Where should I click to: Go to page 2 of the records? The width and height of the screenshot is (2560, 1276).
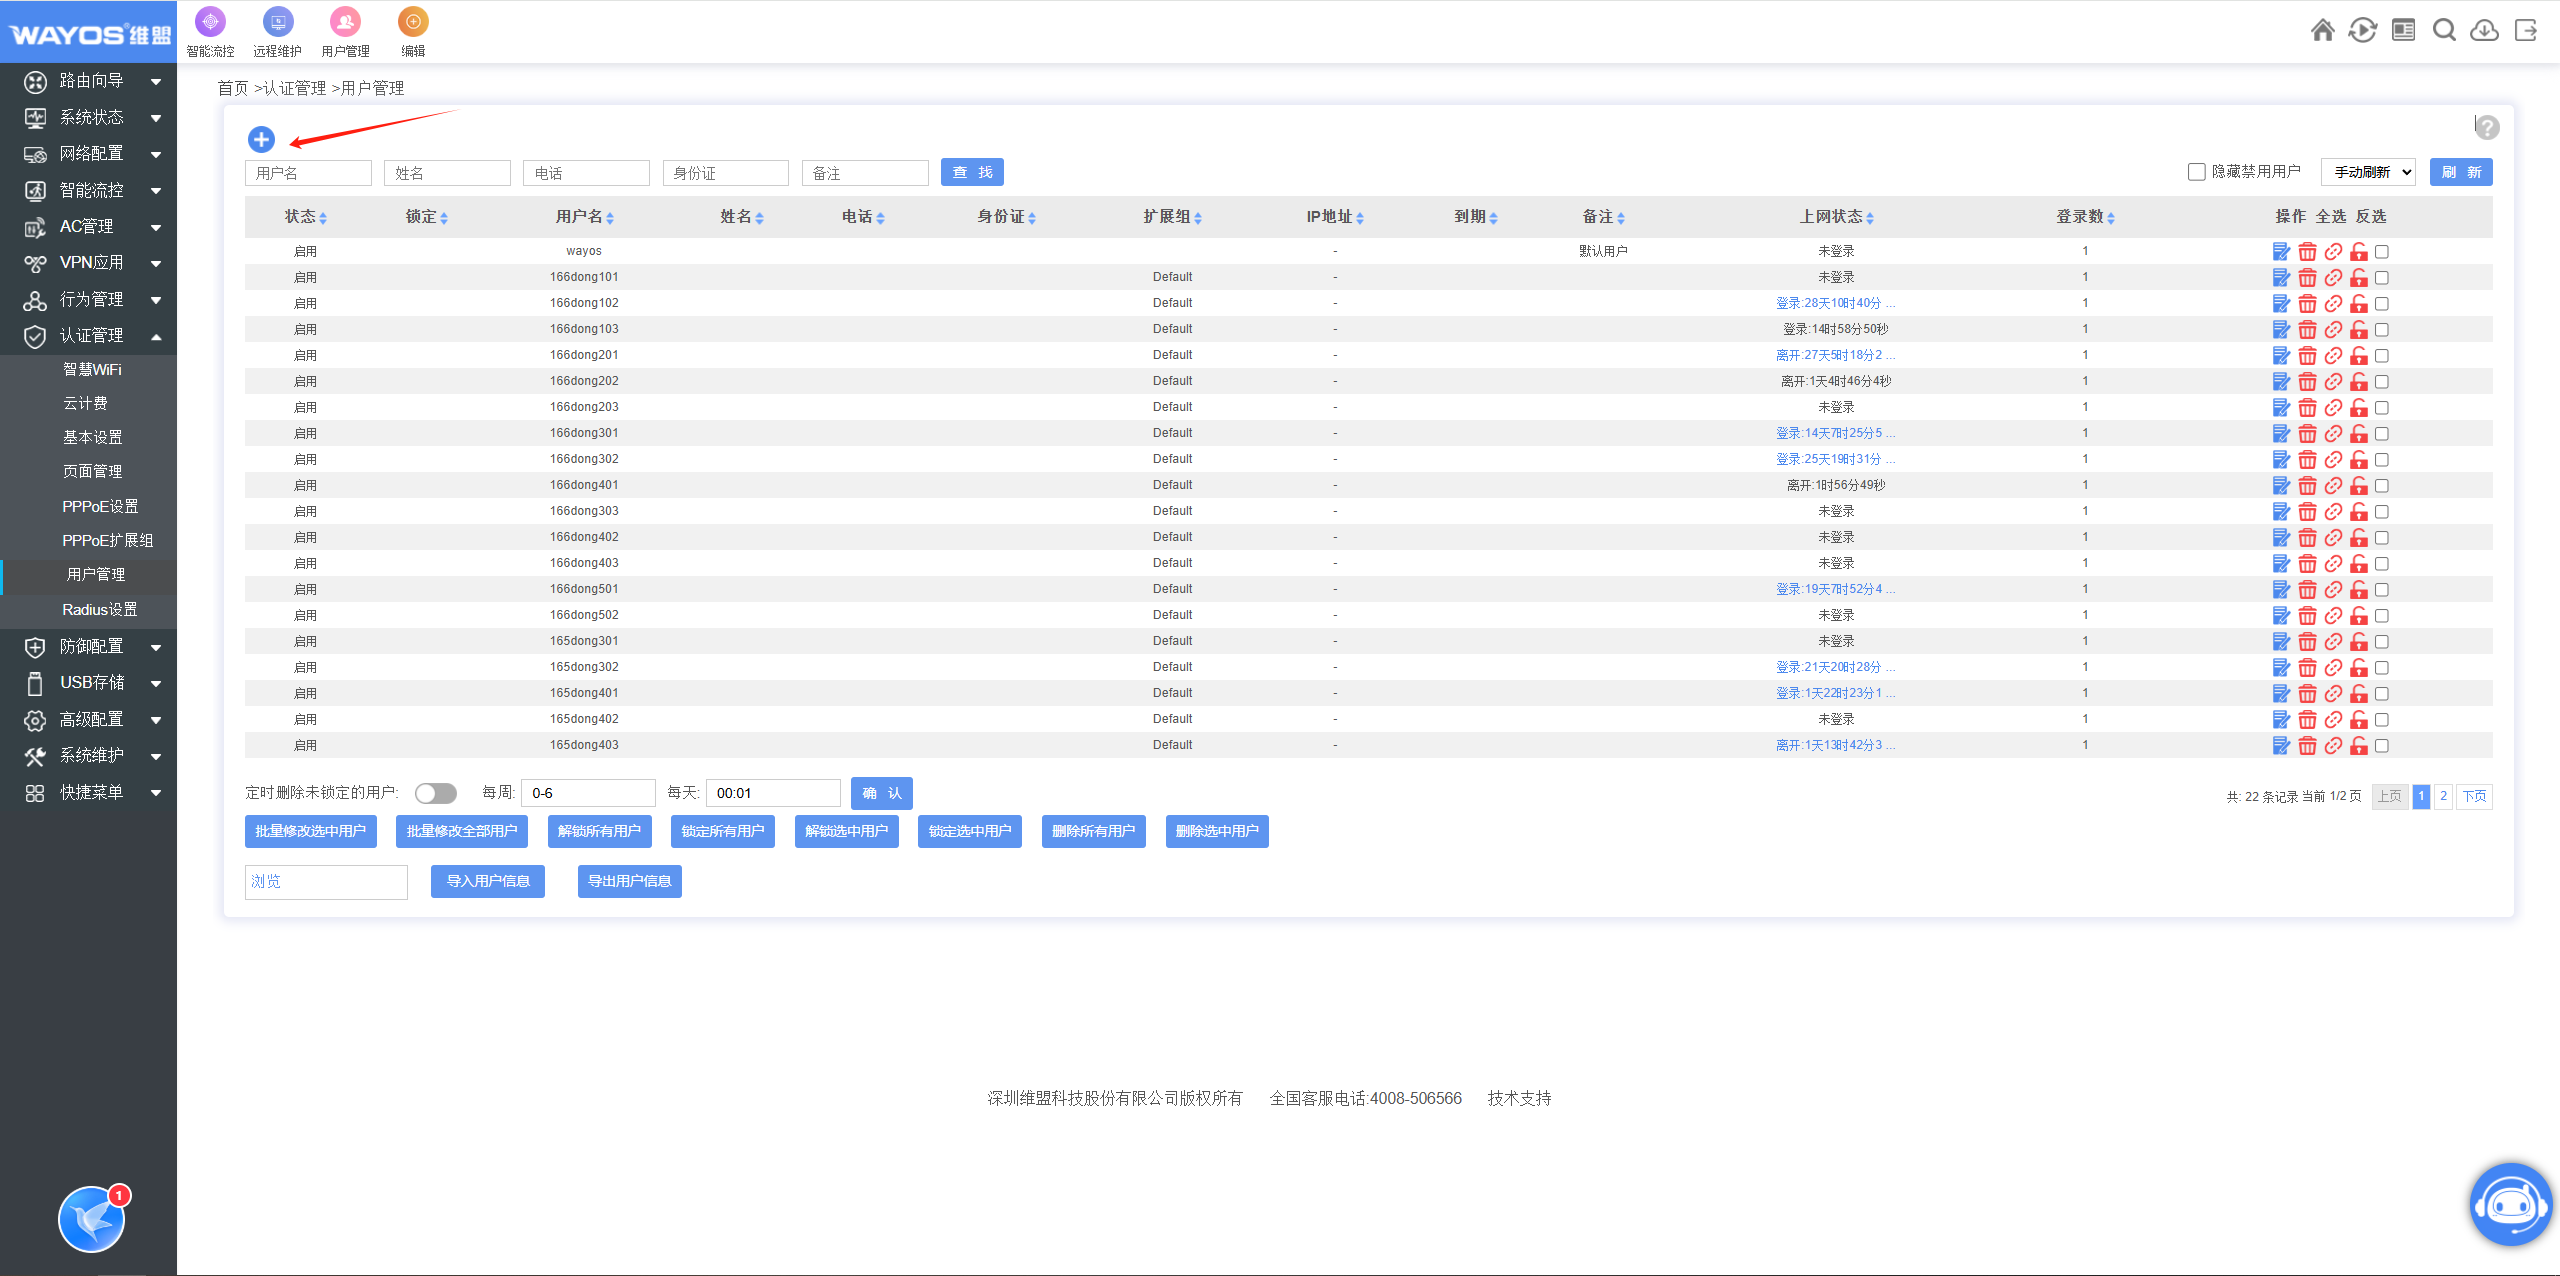2443,796
